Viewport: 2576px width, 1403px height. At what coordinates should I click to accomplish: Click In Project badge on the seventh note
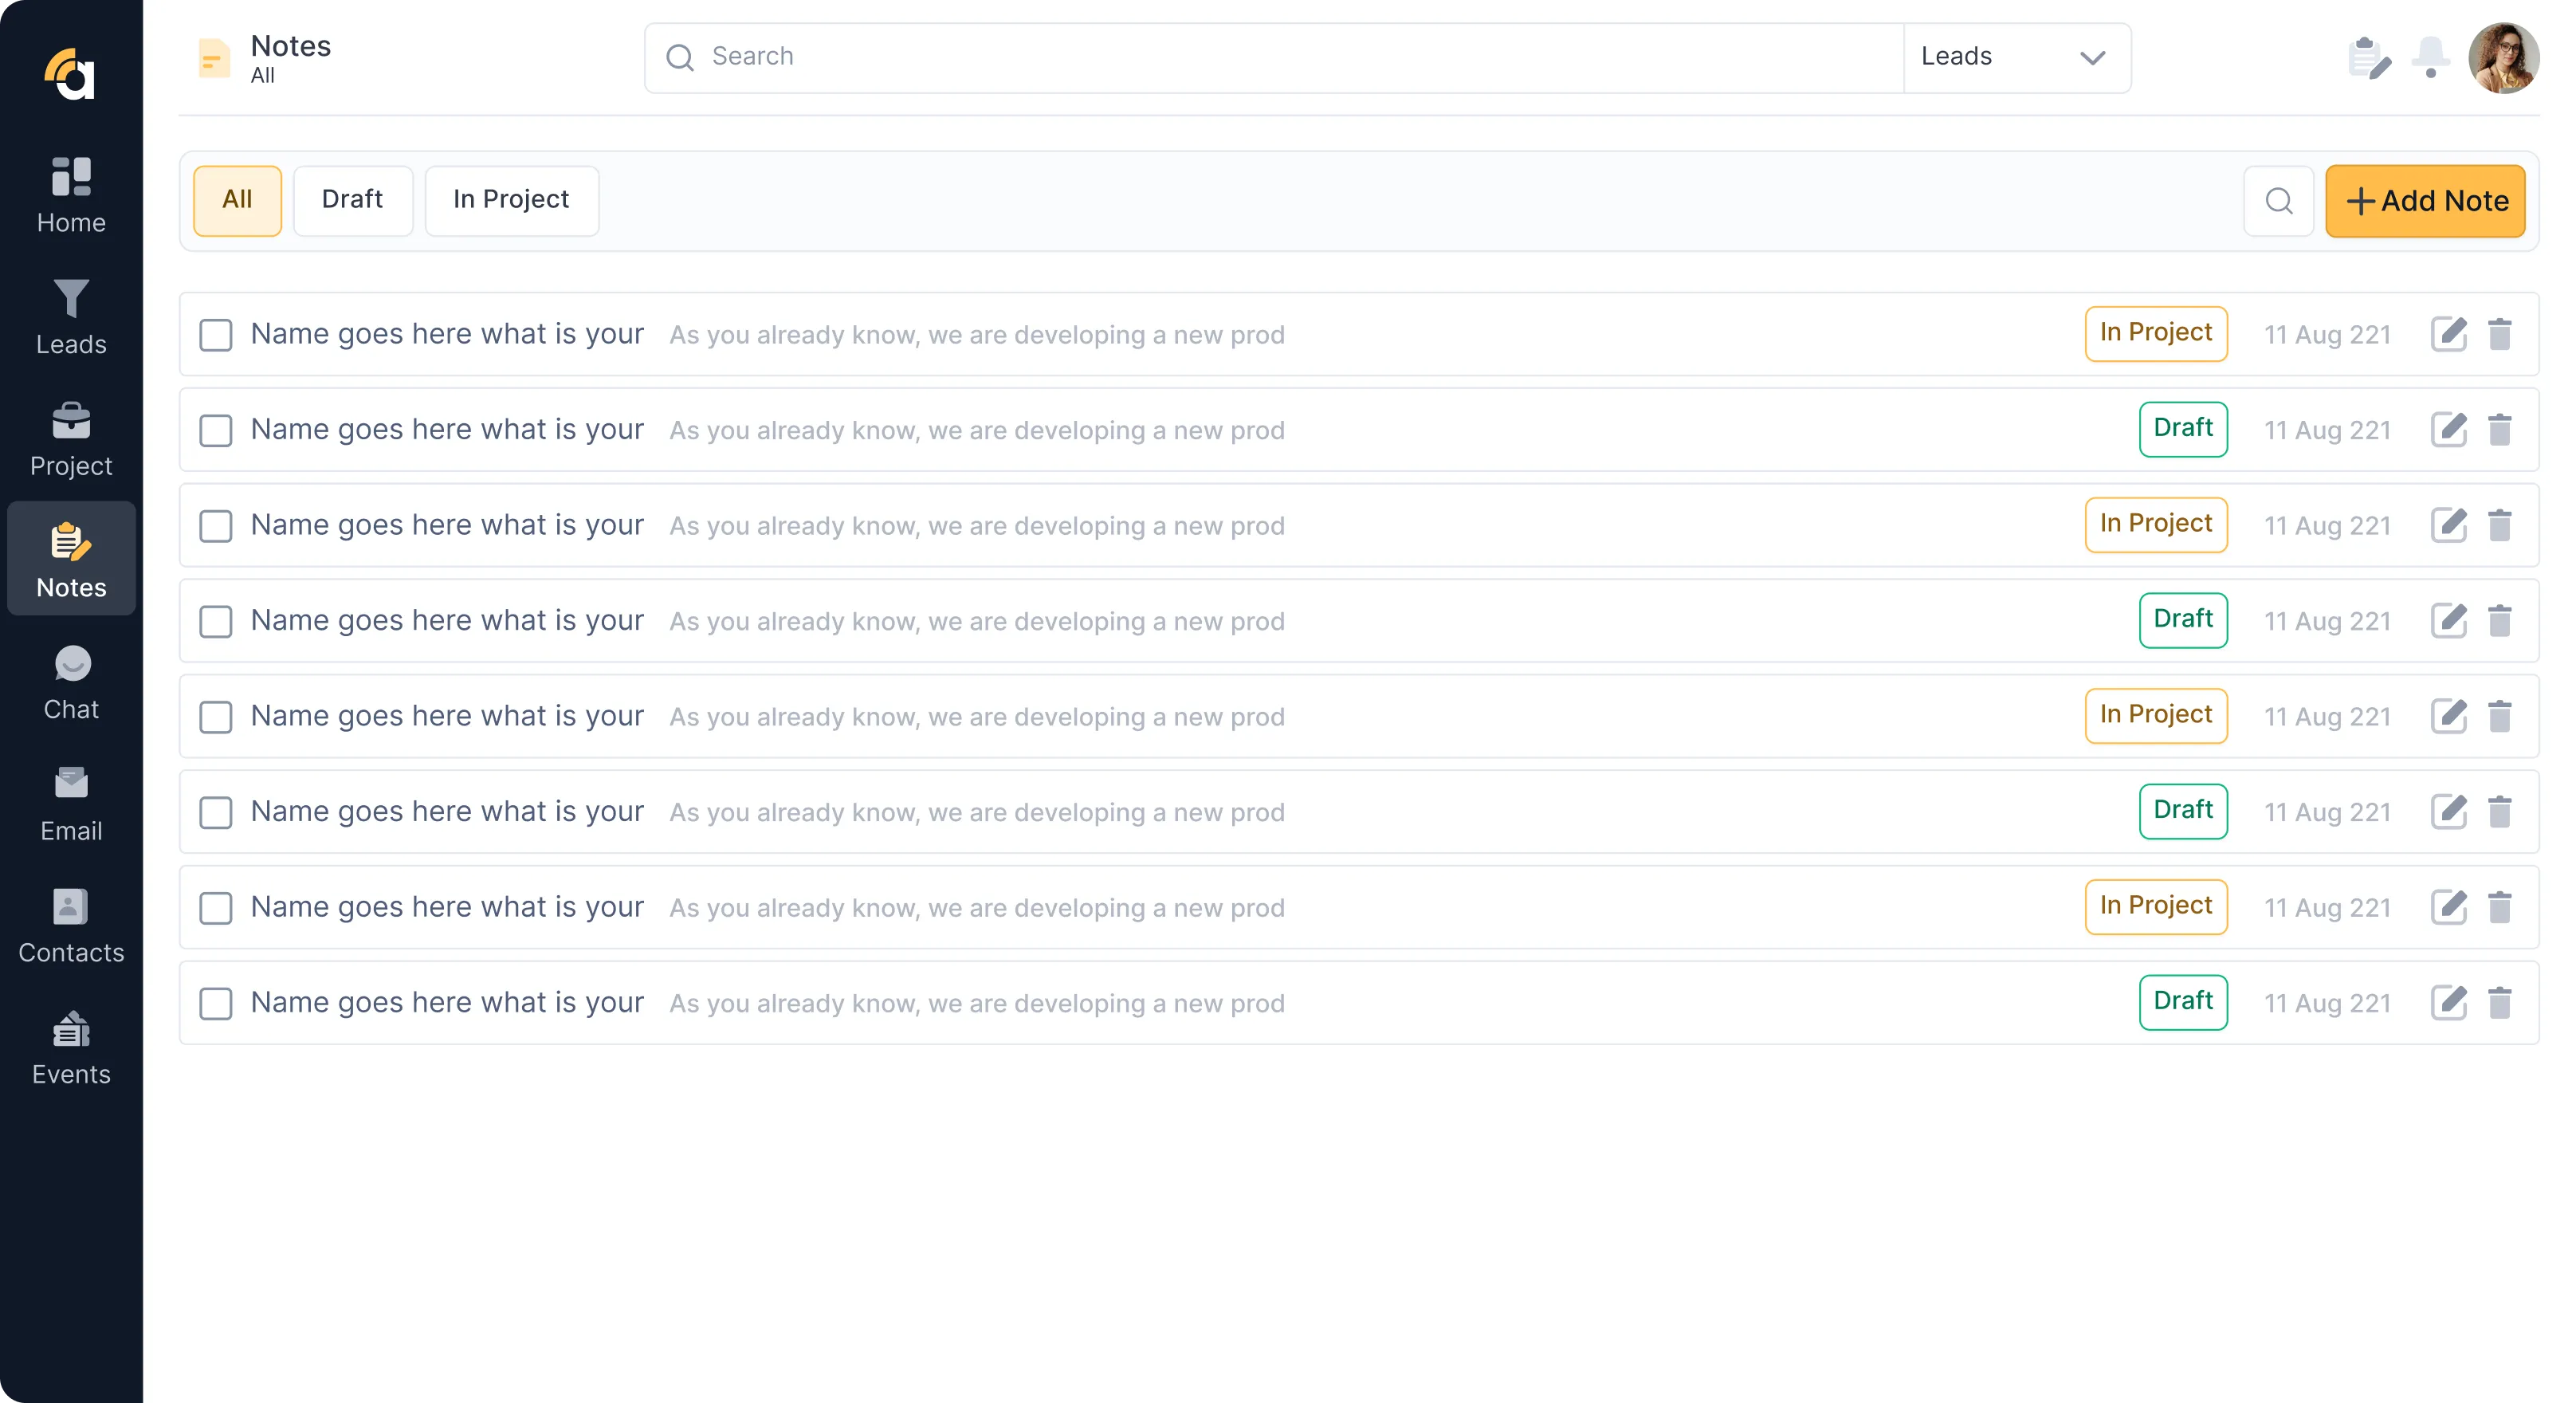(x=2156, y=906)
